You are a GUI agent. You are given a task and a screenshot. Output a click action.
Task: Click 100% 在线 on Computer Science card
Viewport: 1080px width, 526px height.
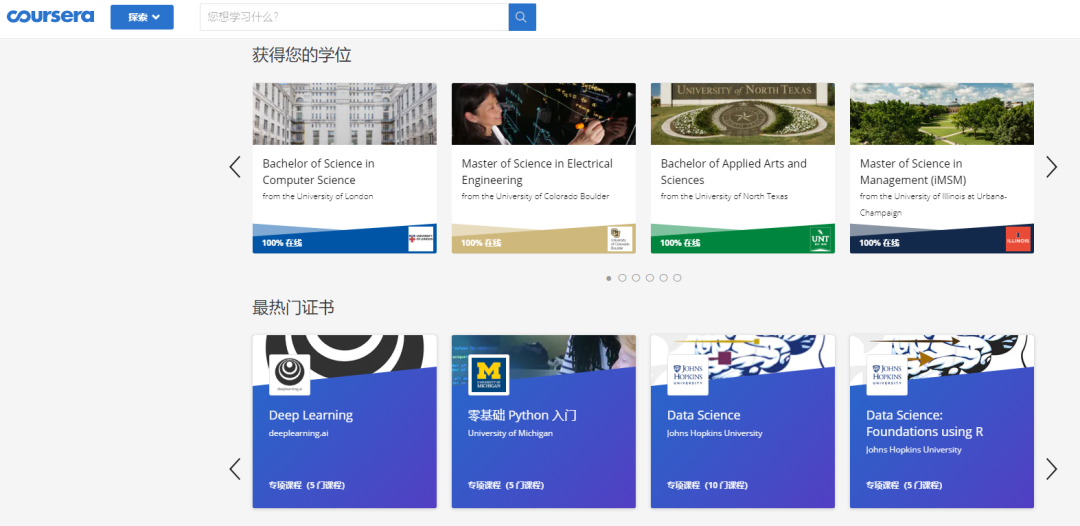pyautogui.click(x=282, y=243)
